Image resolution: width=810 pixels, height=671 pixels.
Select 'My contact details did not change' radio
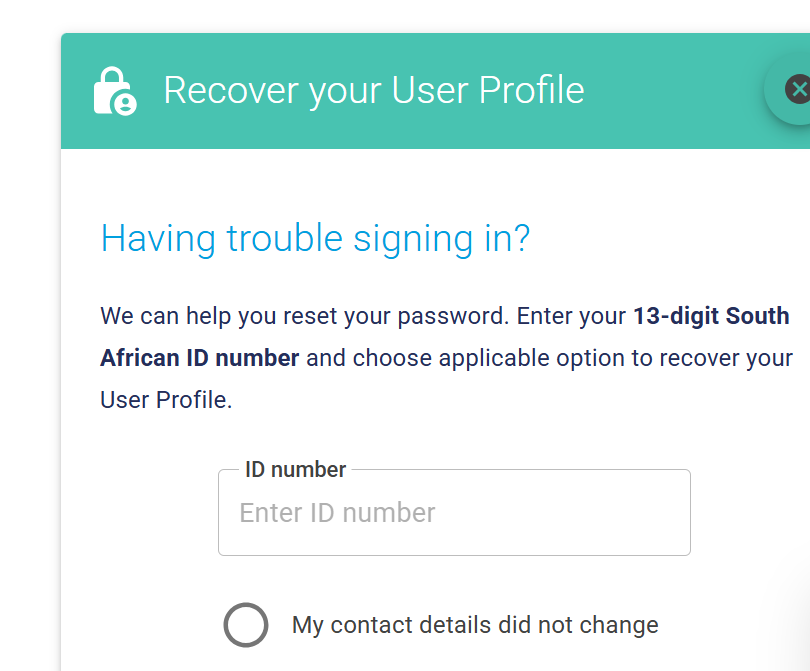(246, 625)
